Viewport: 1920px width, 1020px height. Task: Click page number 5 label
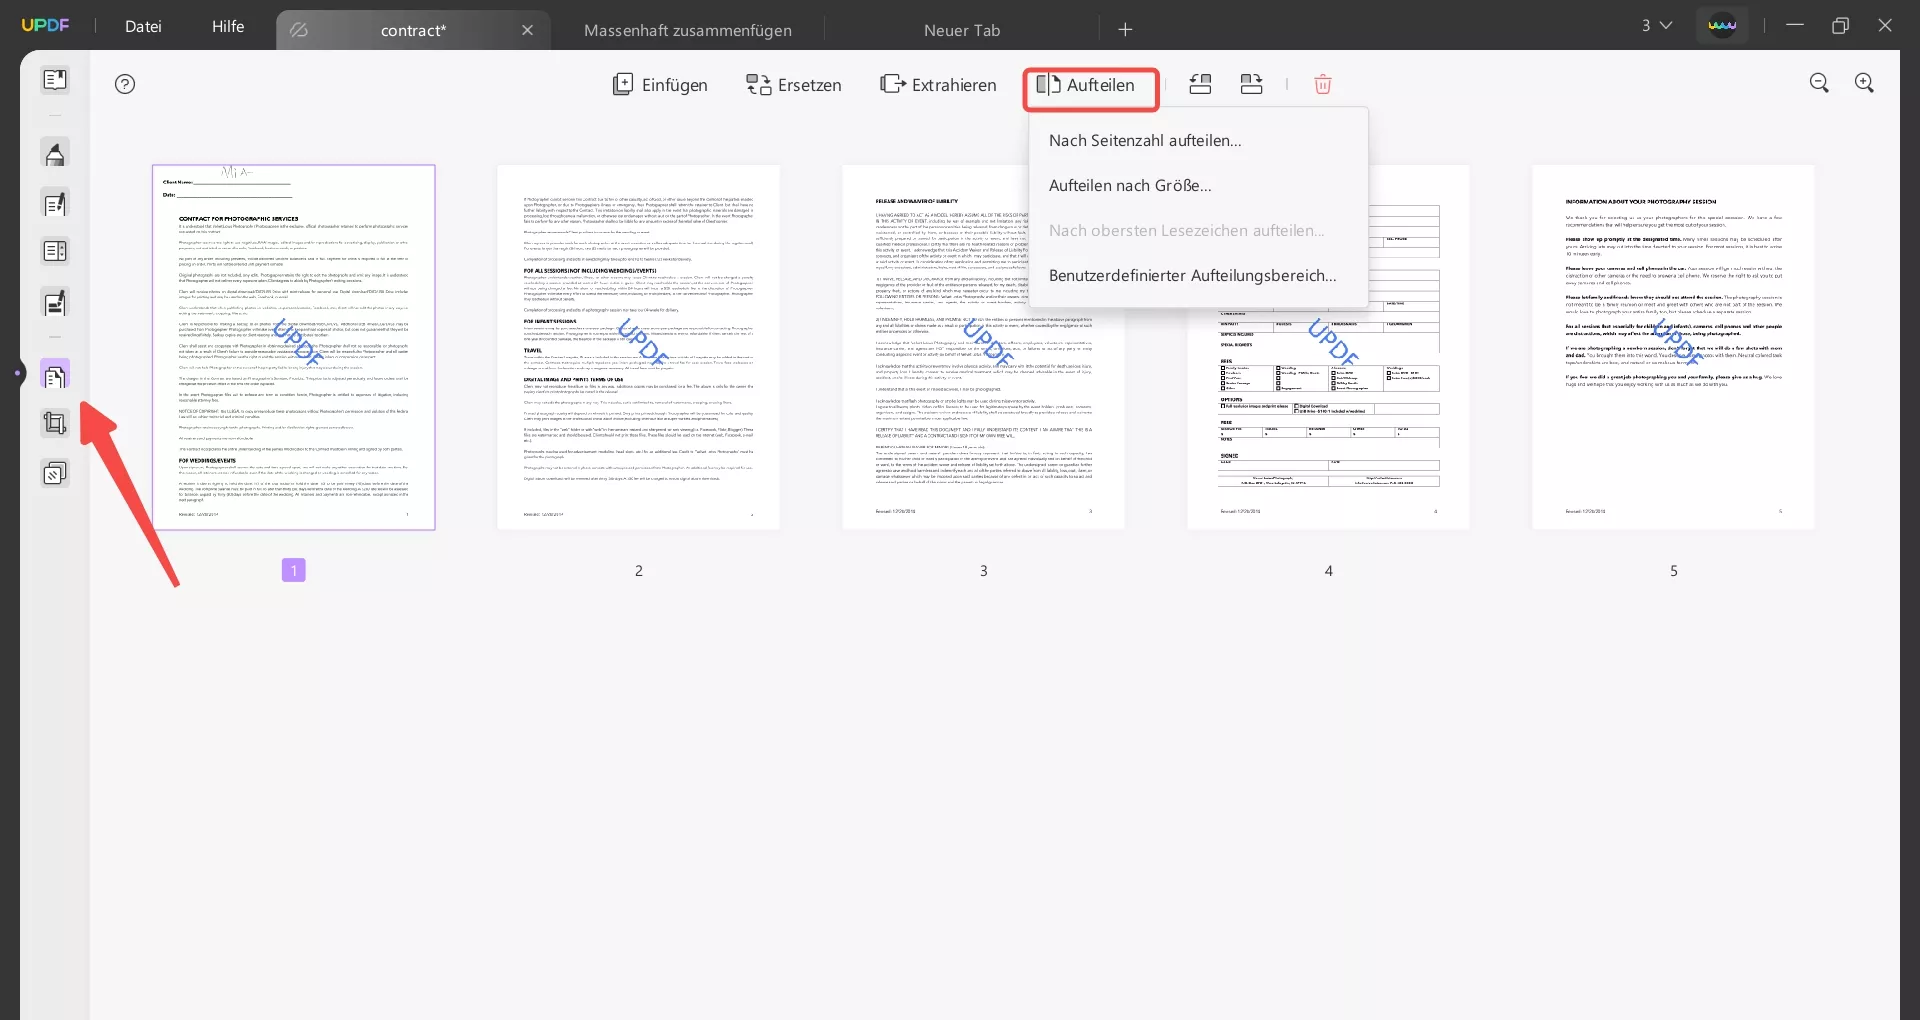pyautogui.click(x=1674, y=571)
